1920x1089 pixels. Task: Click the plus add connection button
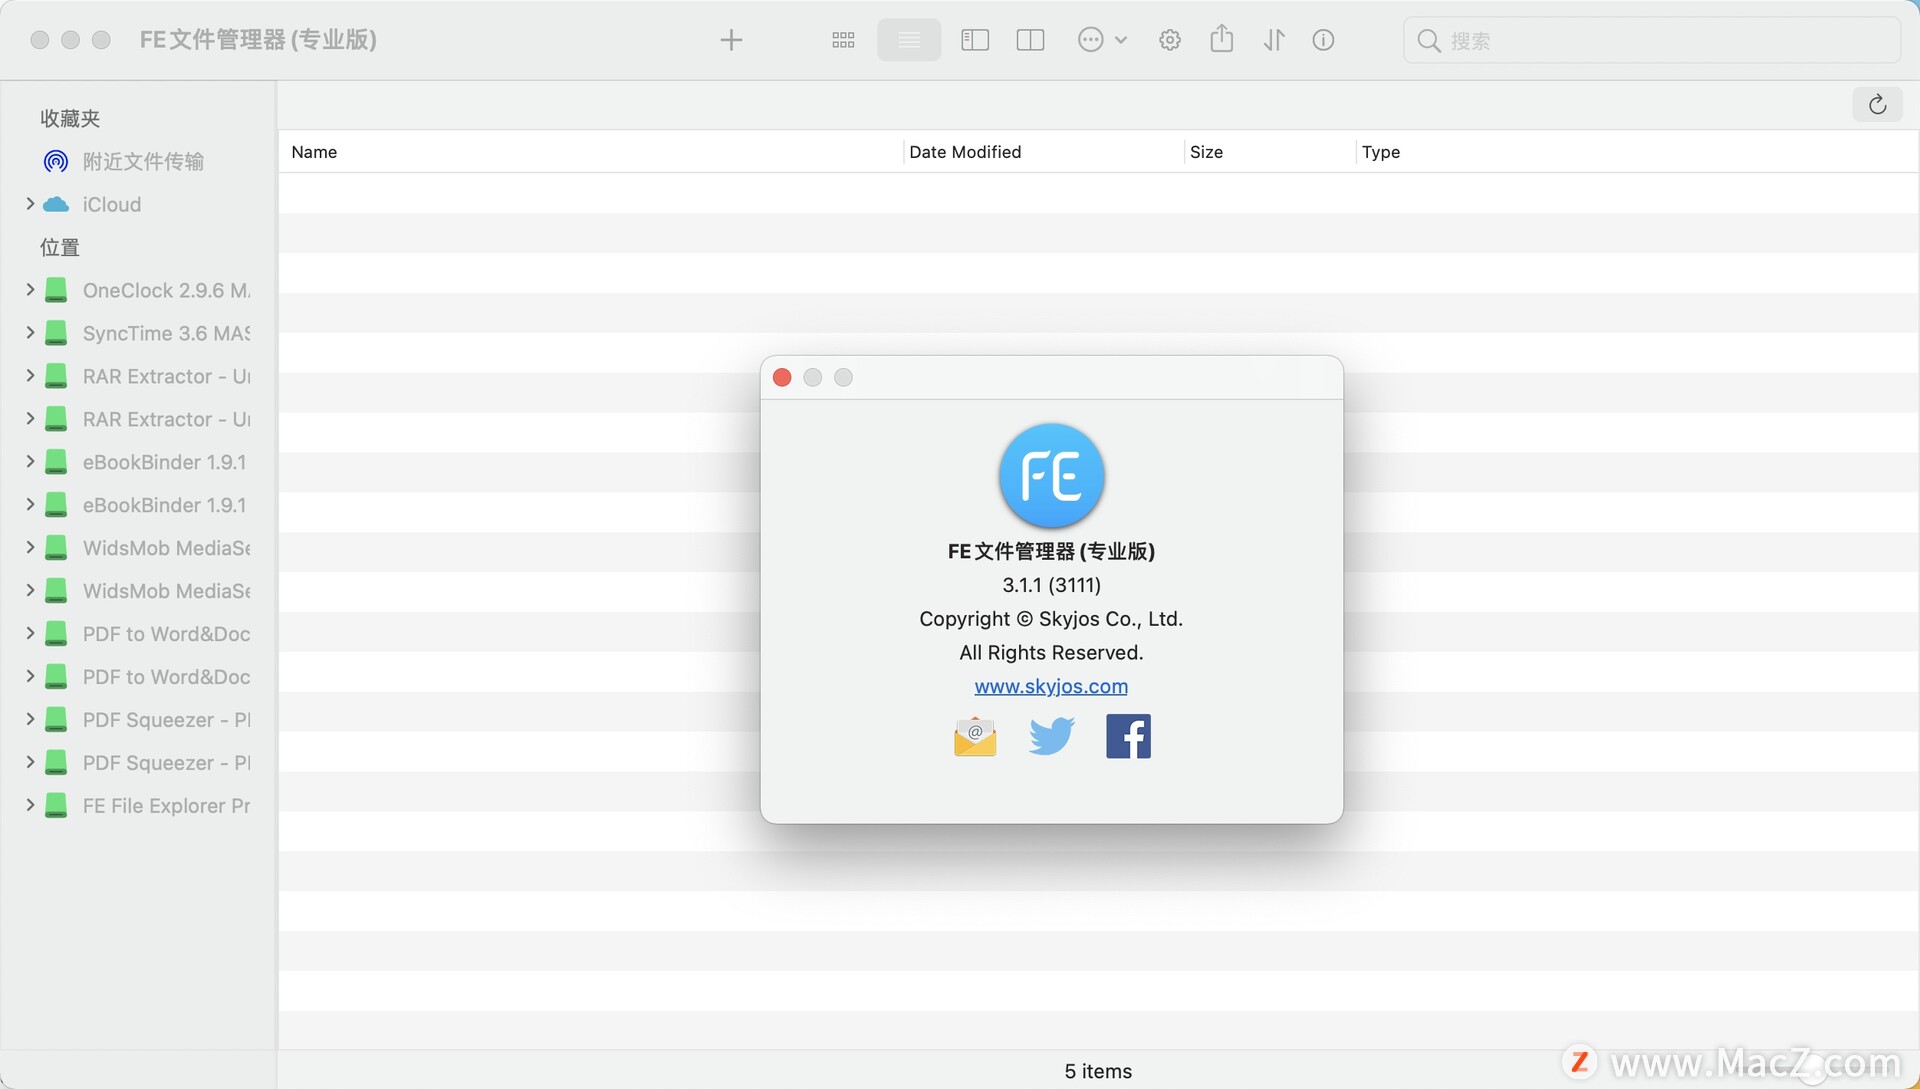(x=731, y=40)
